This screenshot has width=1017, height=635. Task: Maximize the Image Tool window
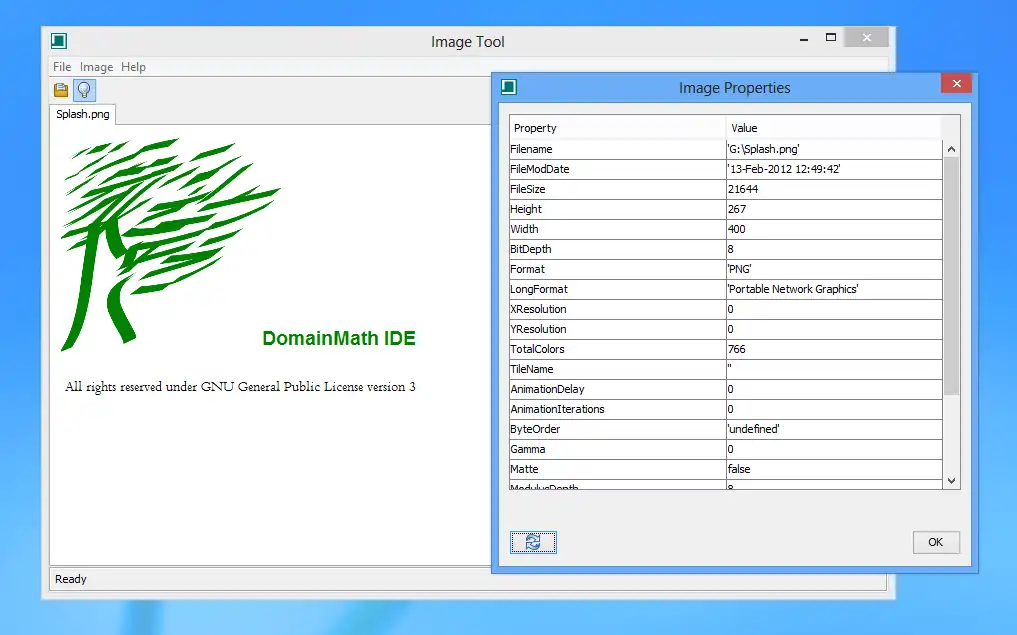(x=831, y=38)
